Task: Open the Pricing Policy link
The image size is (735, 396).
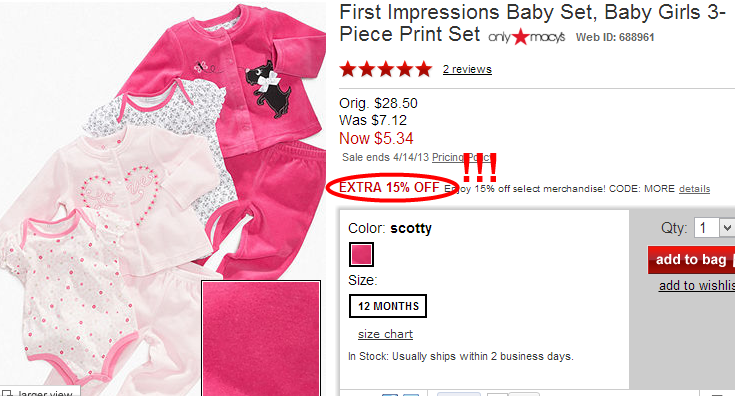Action: coord(462,157)
